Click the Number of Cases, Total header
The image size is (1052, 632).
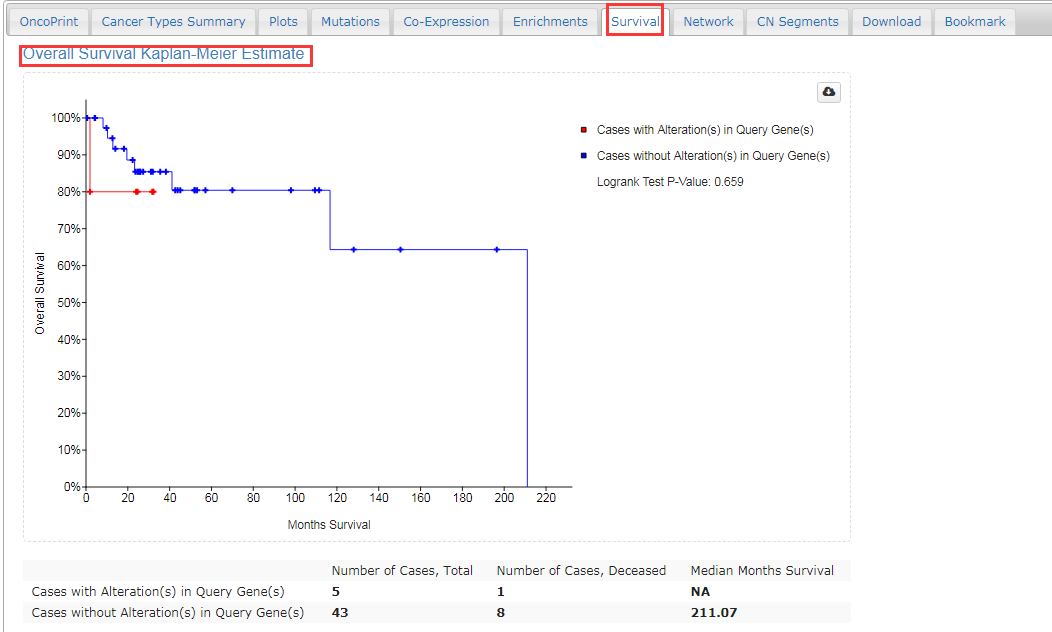click(x=402, y=571)
